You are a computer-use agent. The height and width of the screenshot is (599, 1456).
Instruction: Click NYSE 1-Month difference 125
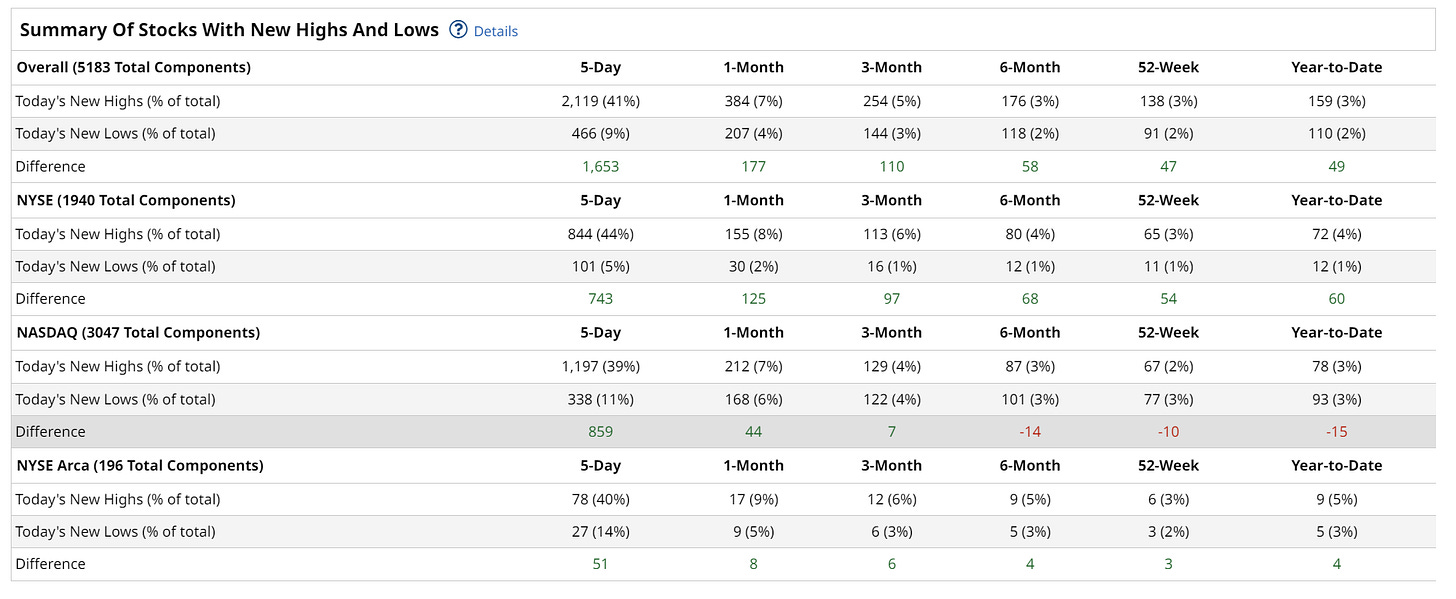754,299
